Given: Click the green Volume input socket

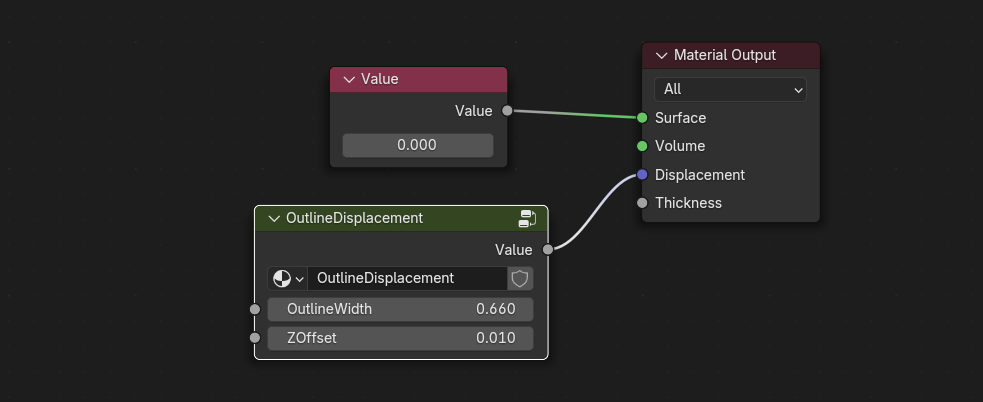Looking at the screenshot, I should point(642,146).
